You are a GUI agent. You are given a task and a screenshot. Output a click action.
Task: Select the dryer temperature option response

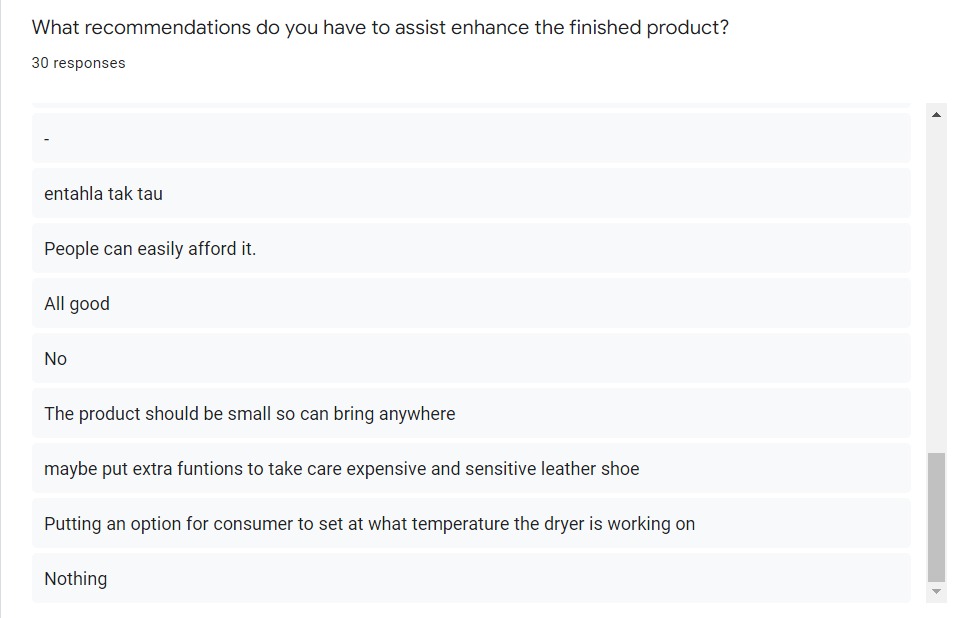point(471,523)
